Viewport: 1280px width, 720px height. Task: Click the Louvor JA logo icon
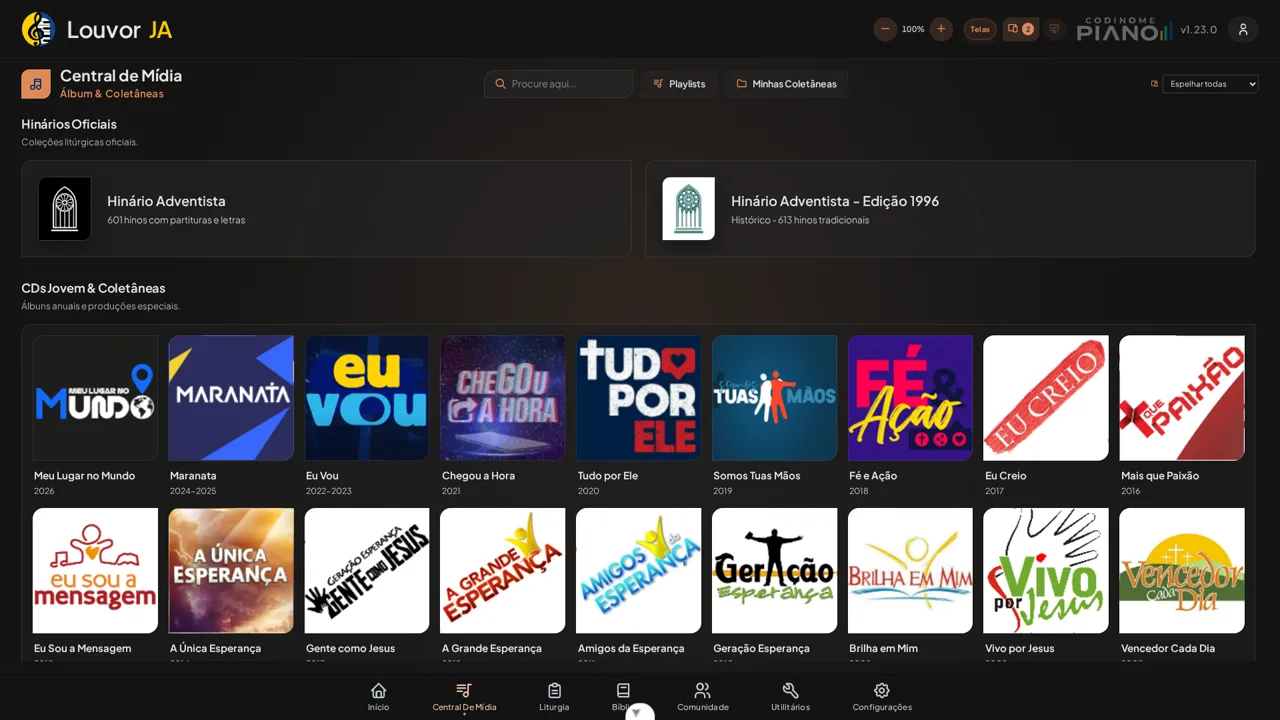pyautogui.click(x=38, y=29)
